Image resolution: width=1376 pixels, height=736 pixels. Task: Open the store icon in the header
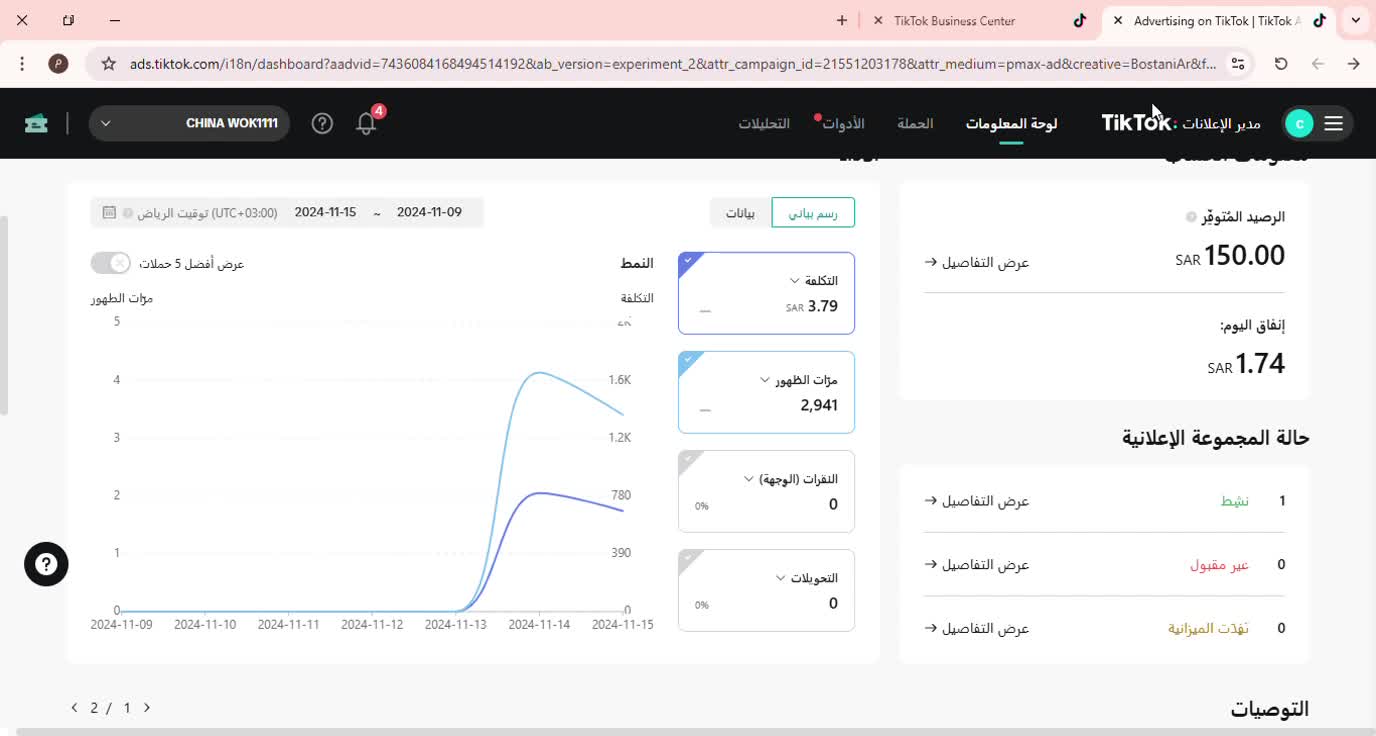[36, 123]
